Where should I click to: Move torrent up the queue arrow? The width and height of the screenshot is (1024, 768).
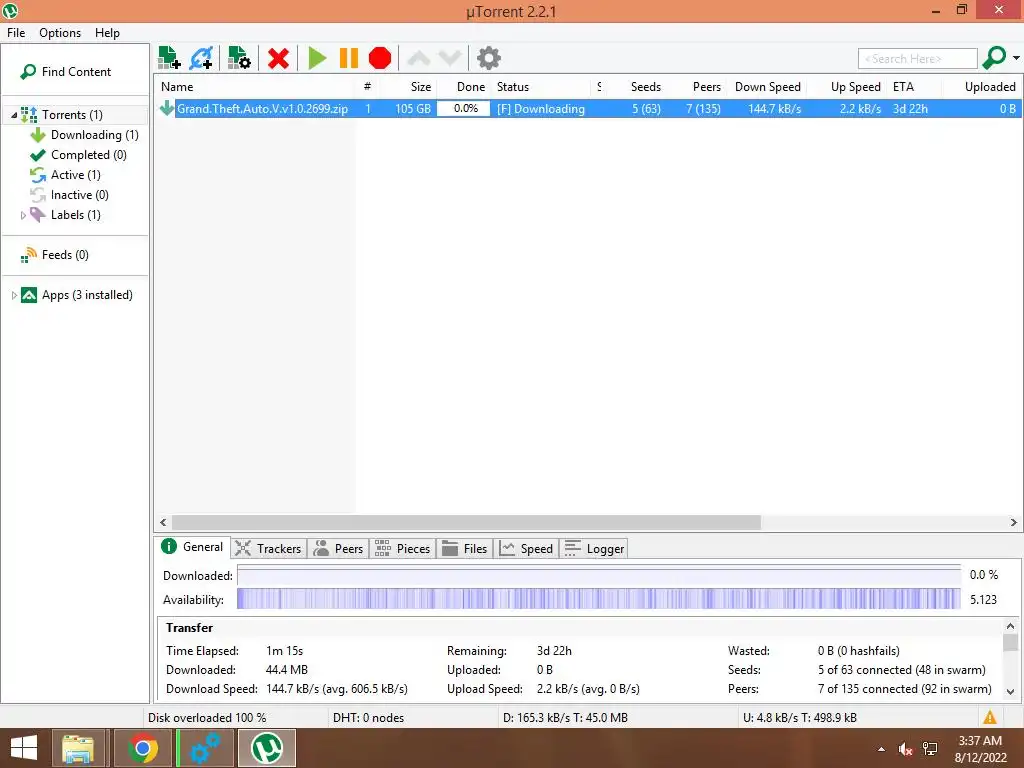(x=419, y=58)
